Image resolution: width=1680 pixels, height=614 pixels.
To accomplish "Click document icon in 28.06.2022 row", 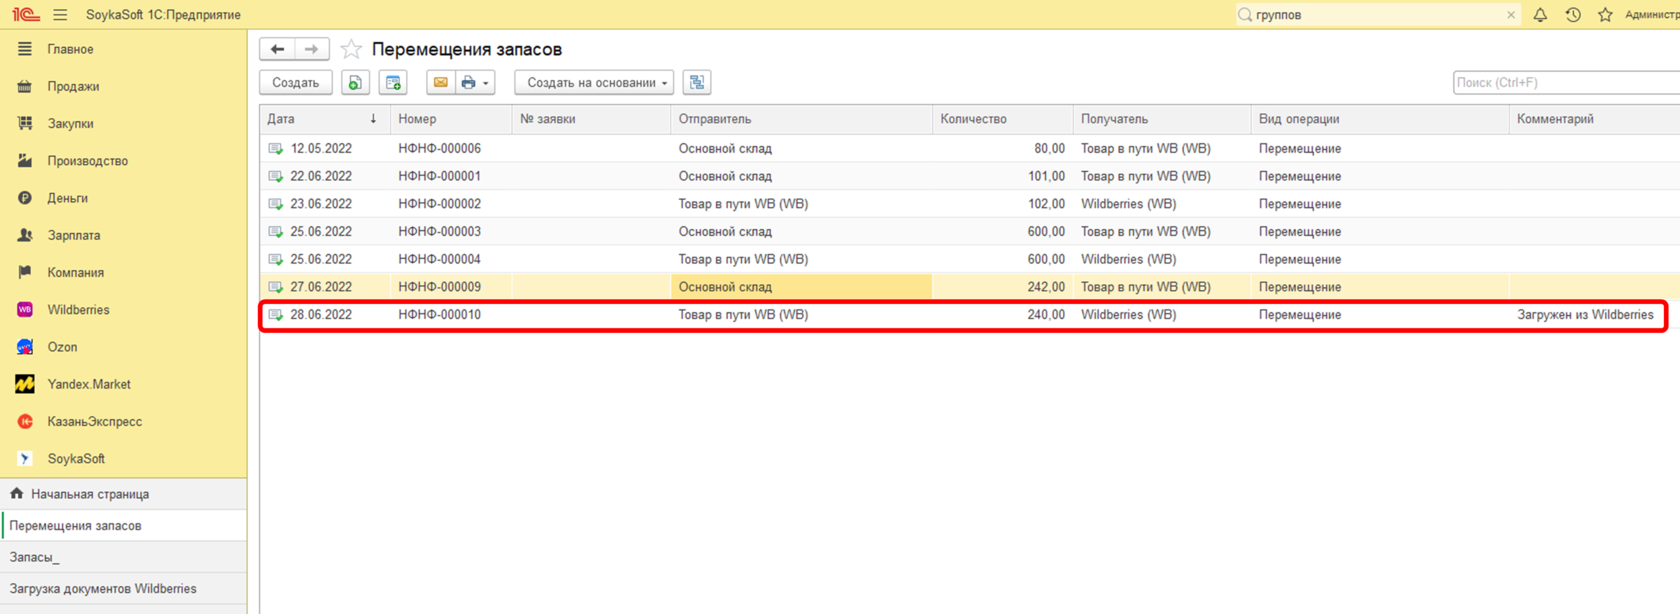I will click(x=276, y=314).
